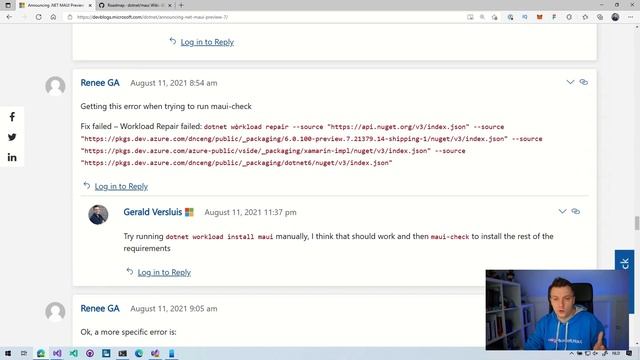
Task: Click the topmost Log in to Reply link
Action: click(207, 42)
